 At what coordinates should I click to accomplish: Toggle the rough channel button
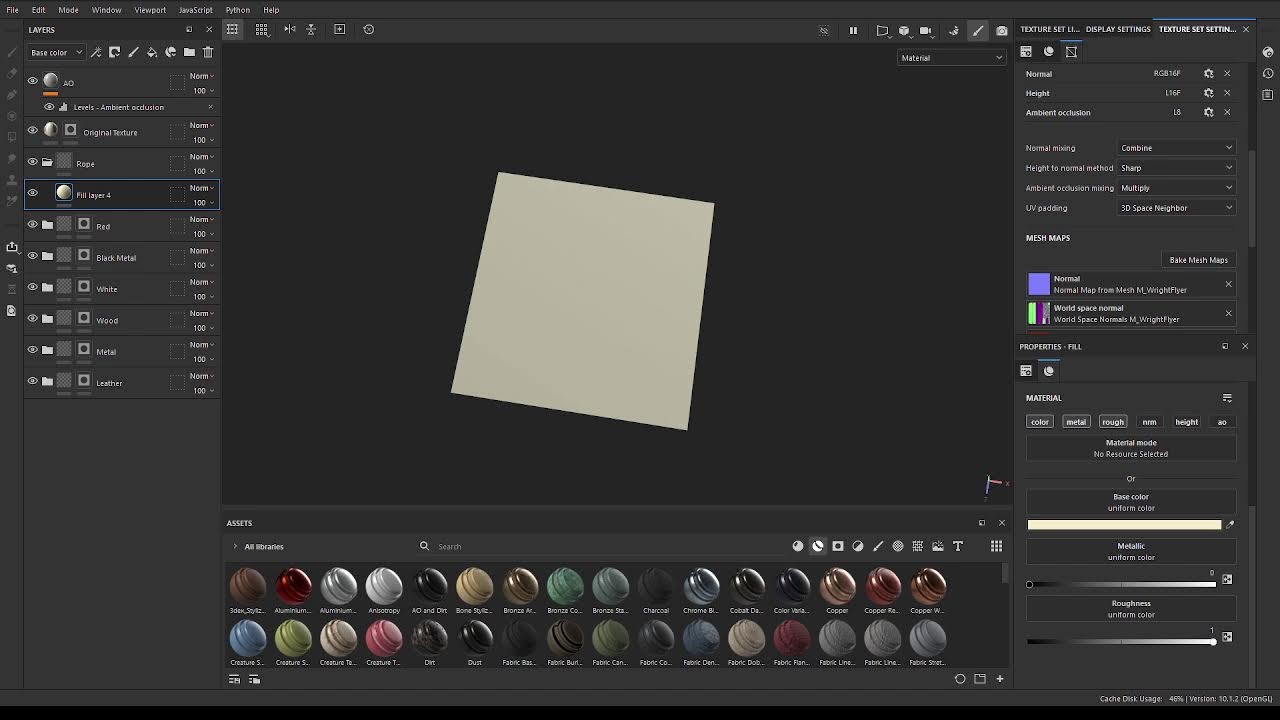pos(1113,422)
